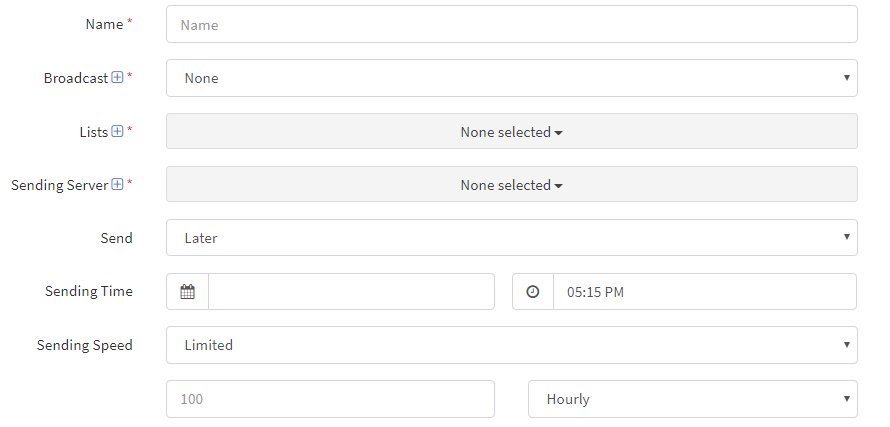Click the clock icon for sending time
This screenshot has width=890, height=427.
(x=532, y=292)
